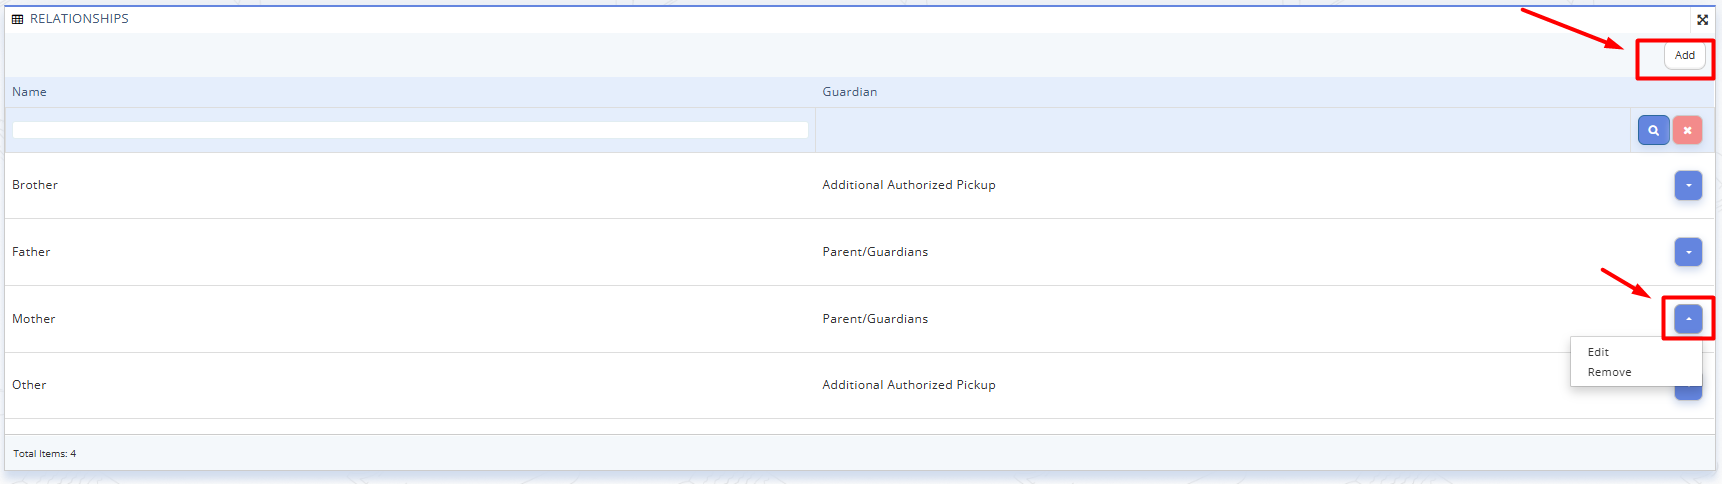1722x484 pixels.
Task: Click Brother's Additional Authorized Pickup cell
Action: (x=908, y=185)
